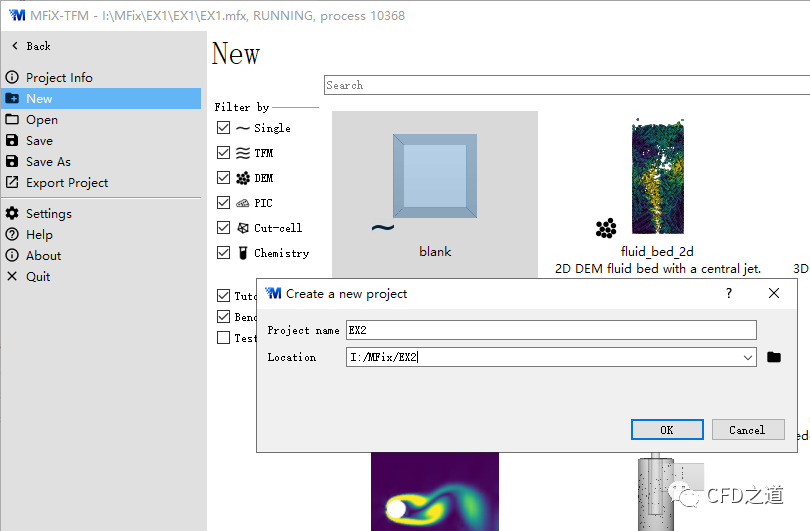Choose Save in the sidebar menu
810x531 pixels.
(x=101, y=140)
